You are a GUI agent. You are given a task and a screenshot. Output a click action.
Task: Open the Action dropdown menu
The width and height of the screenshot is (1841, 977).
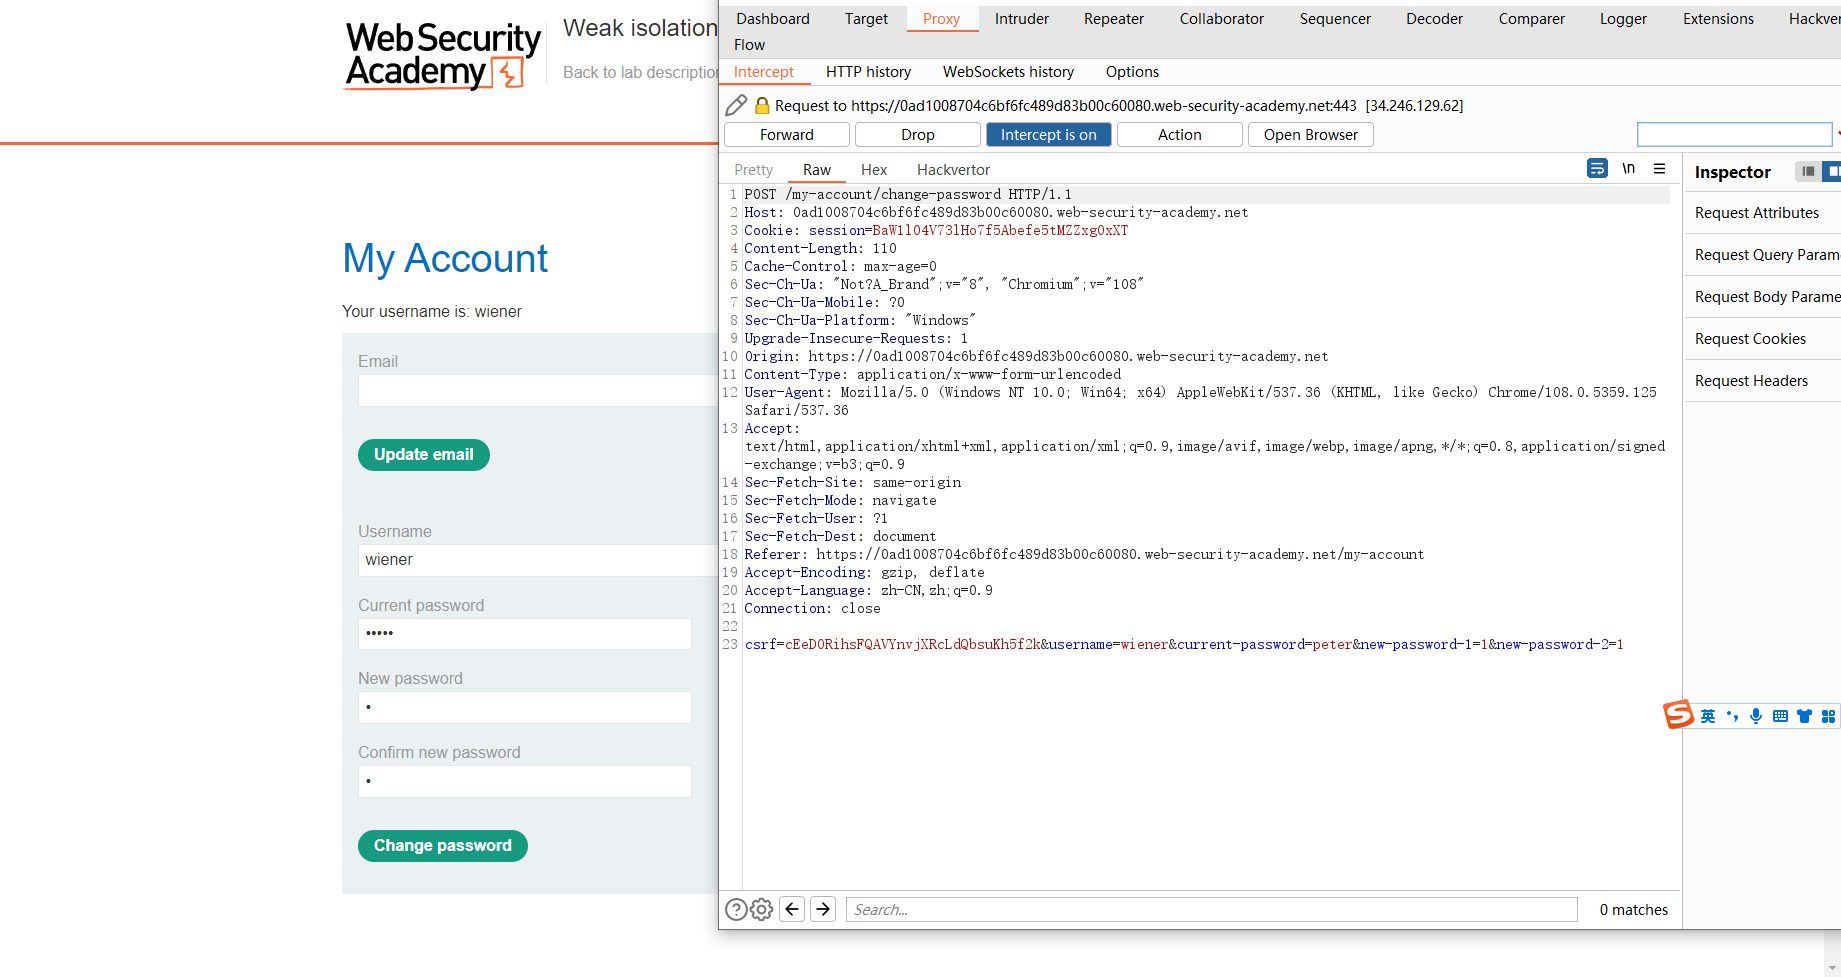1179,134
